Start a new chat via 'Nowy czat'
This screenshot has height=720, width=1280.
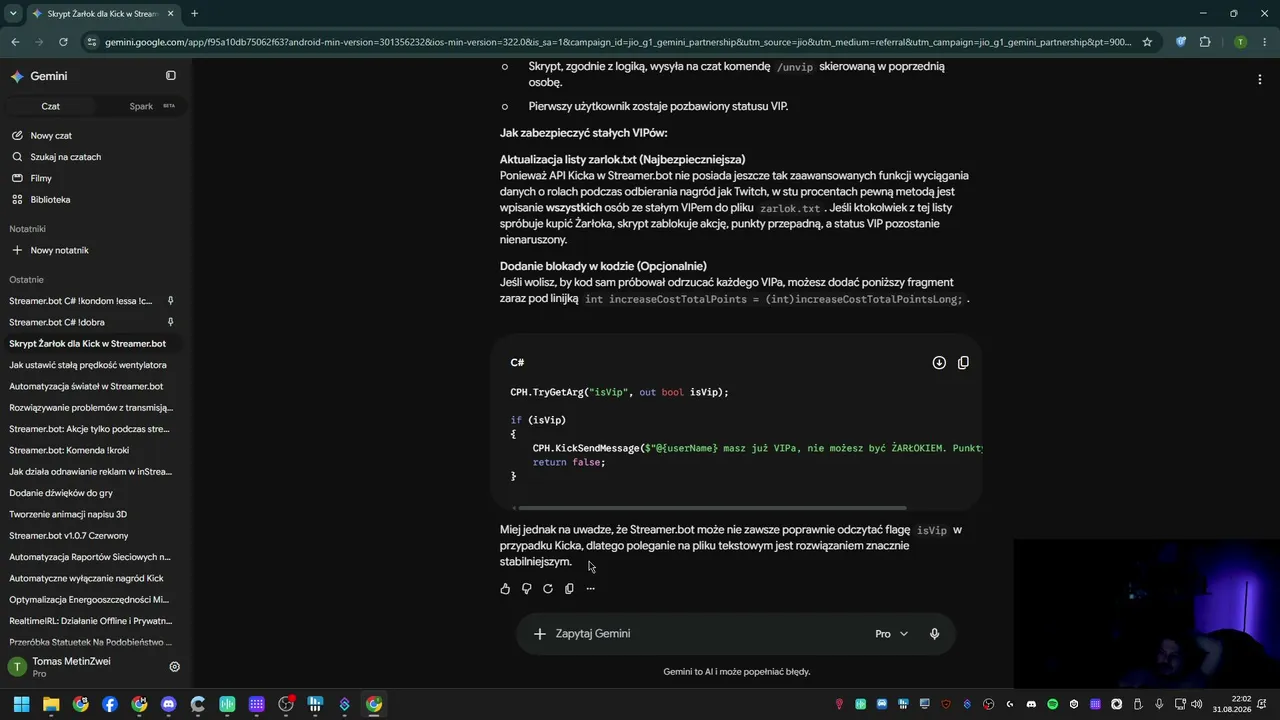50,136
